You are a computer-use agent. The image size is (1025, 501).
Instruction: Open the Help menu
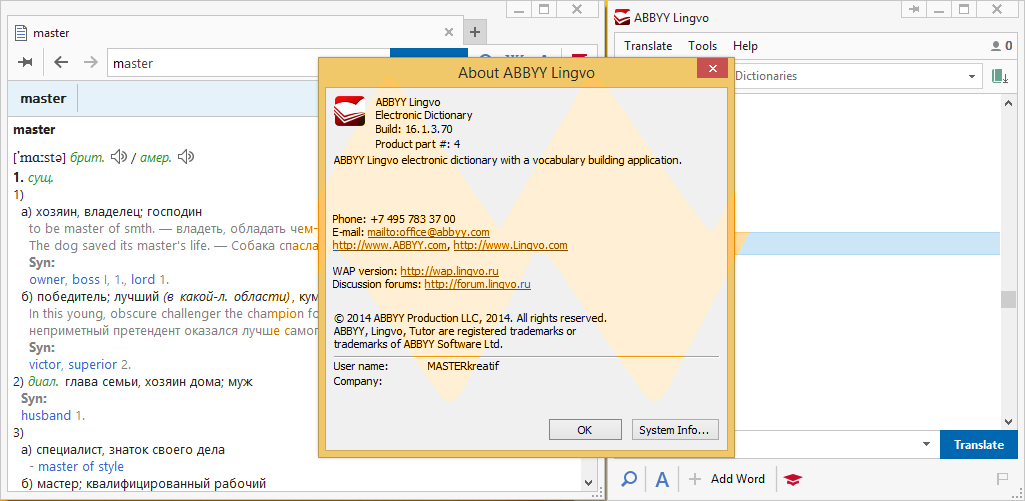[x=745, y=46]
